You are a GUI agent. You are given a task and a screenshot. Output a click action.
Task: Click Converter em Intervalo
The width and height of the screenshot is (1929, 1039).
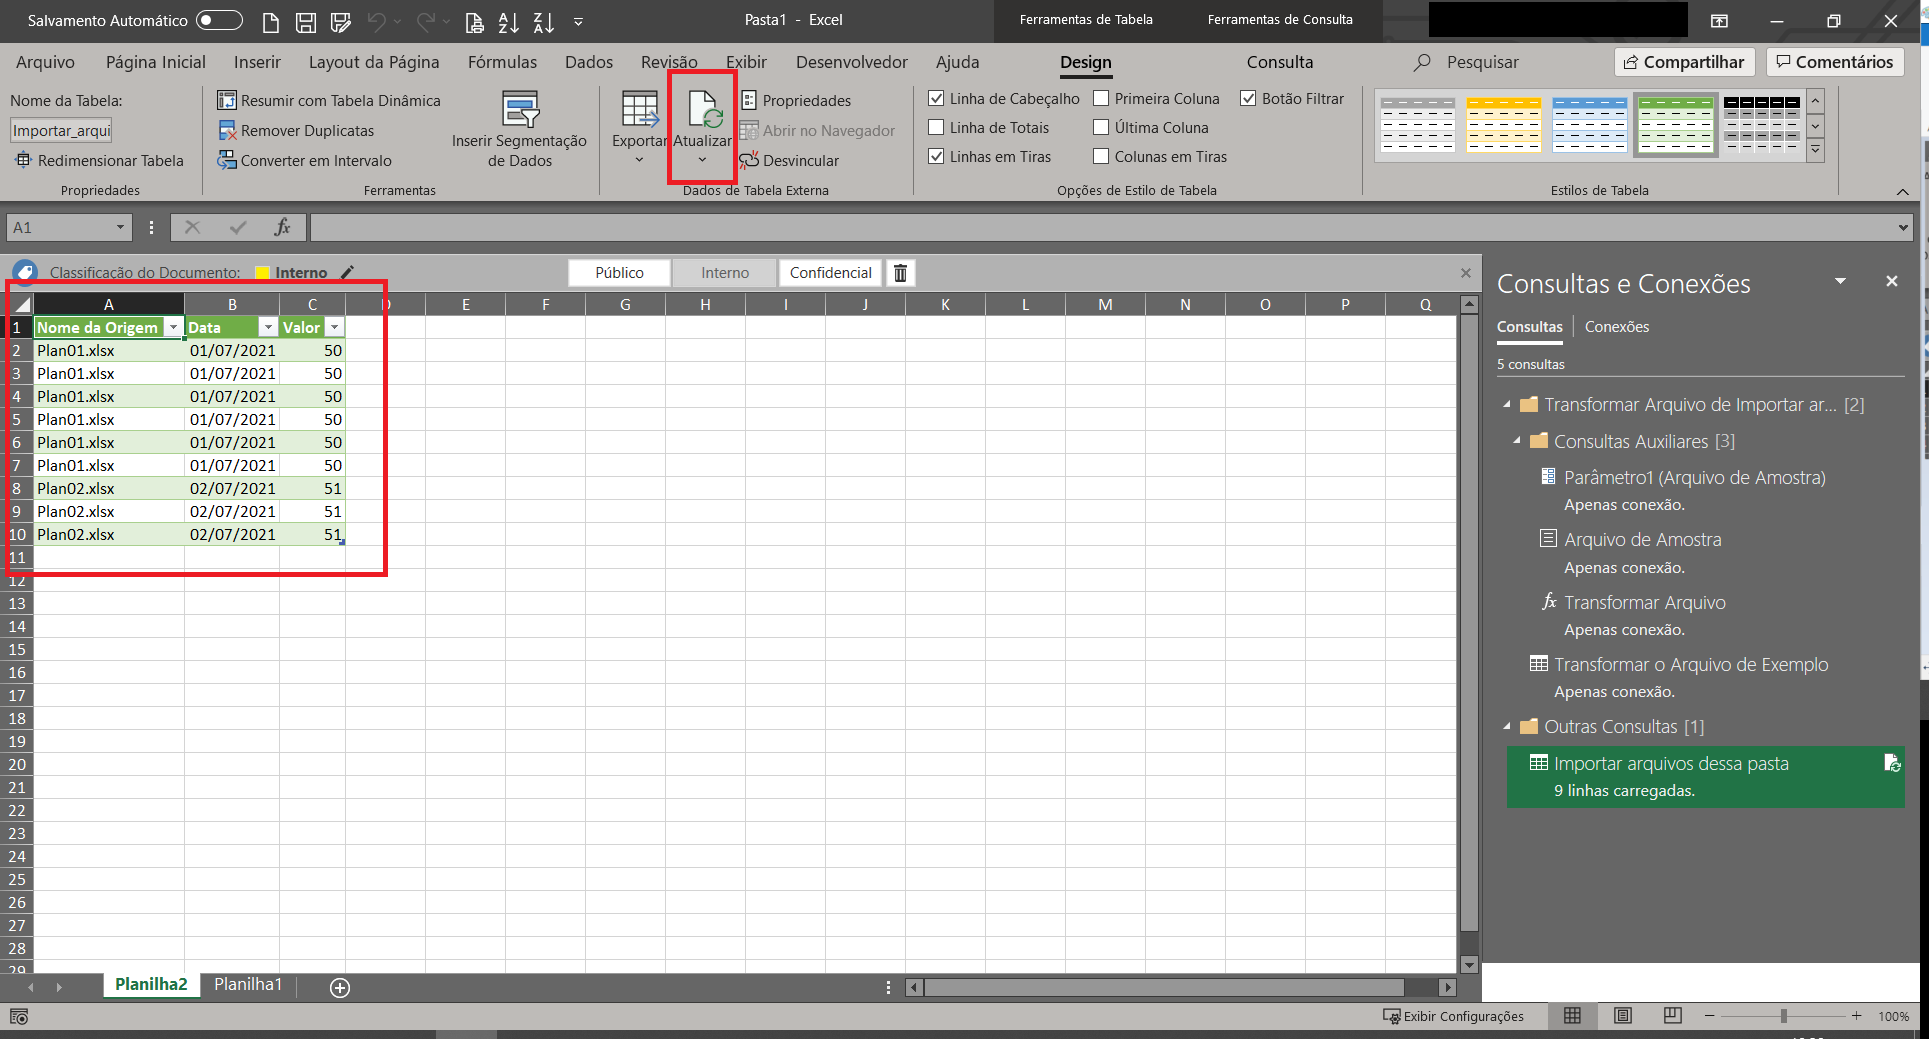click(x=305, y=160)
